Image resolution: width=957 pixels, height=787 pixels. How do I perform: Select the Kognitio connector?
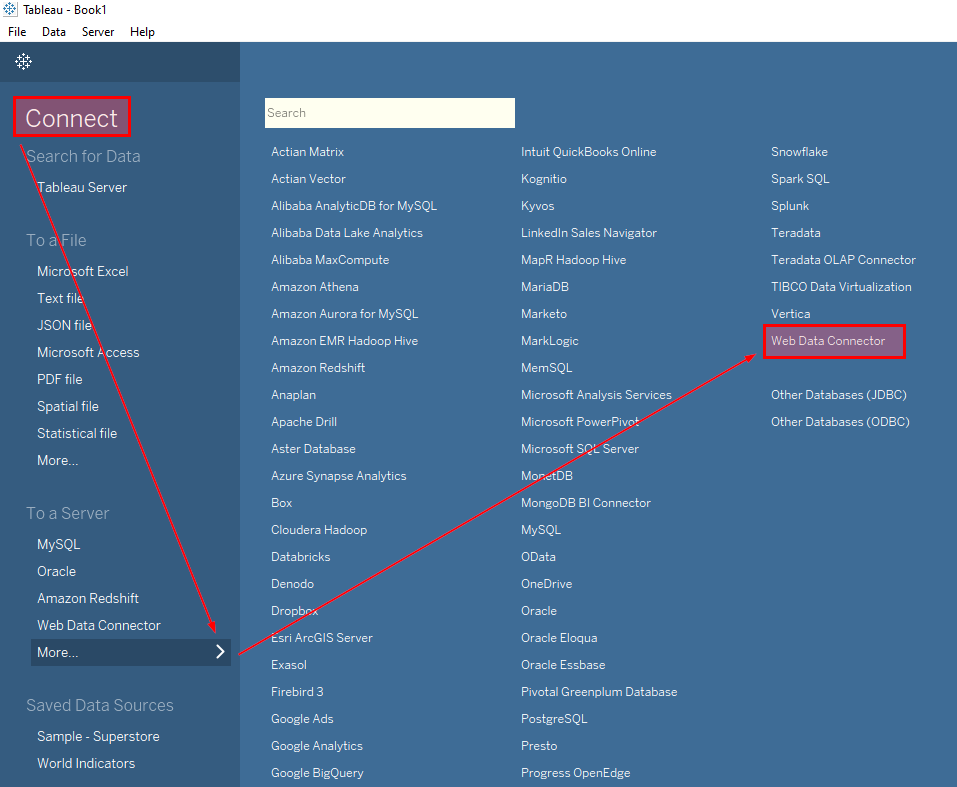(x=544, y=178)
